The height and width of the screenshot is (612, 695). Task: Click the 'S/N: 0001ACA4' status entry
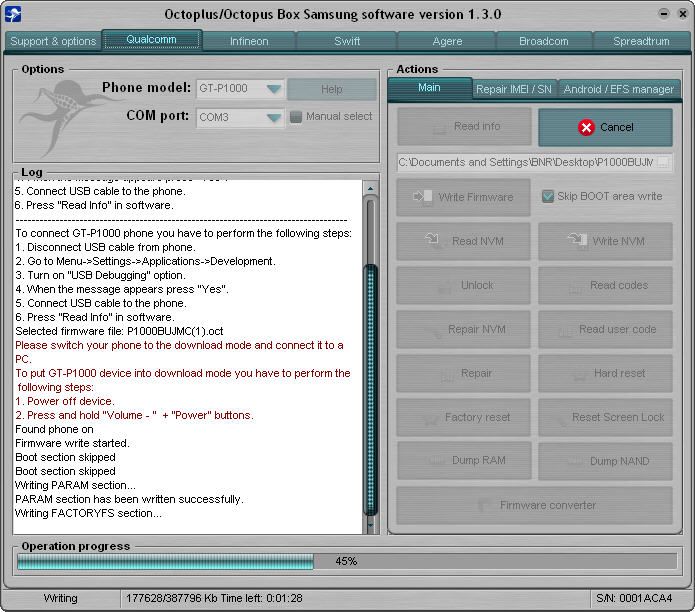coord(634,598)
